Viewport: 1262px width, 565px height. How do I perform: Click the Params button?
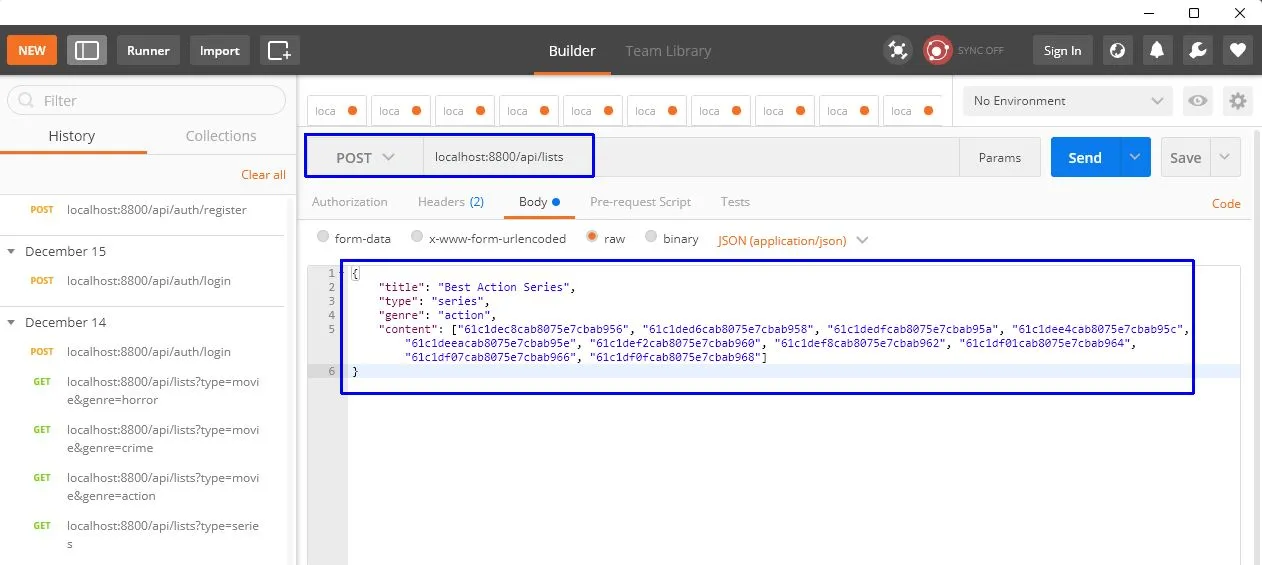[x=1000, y=158]
